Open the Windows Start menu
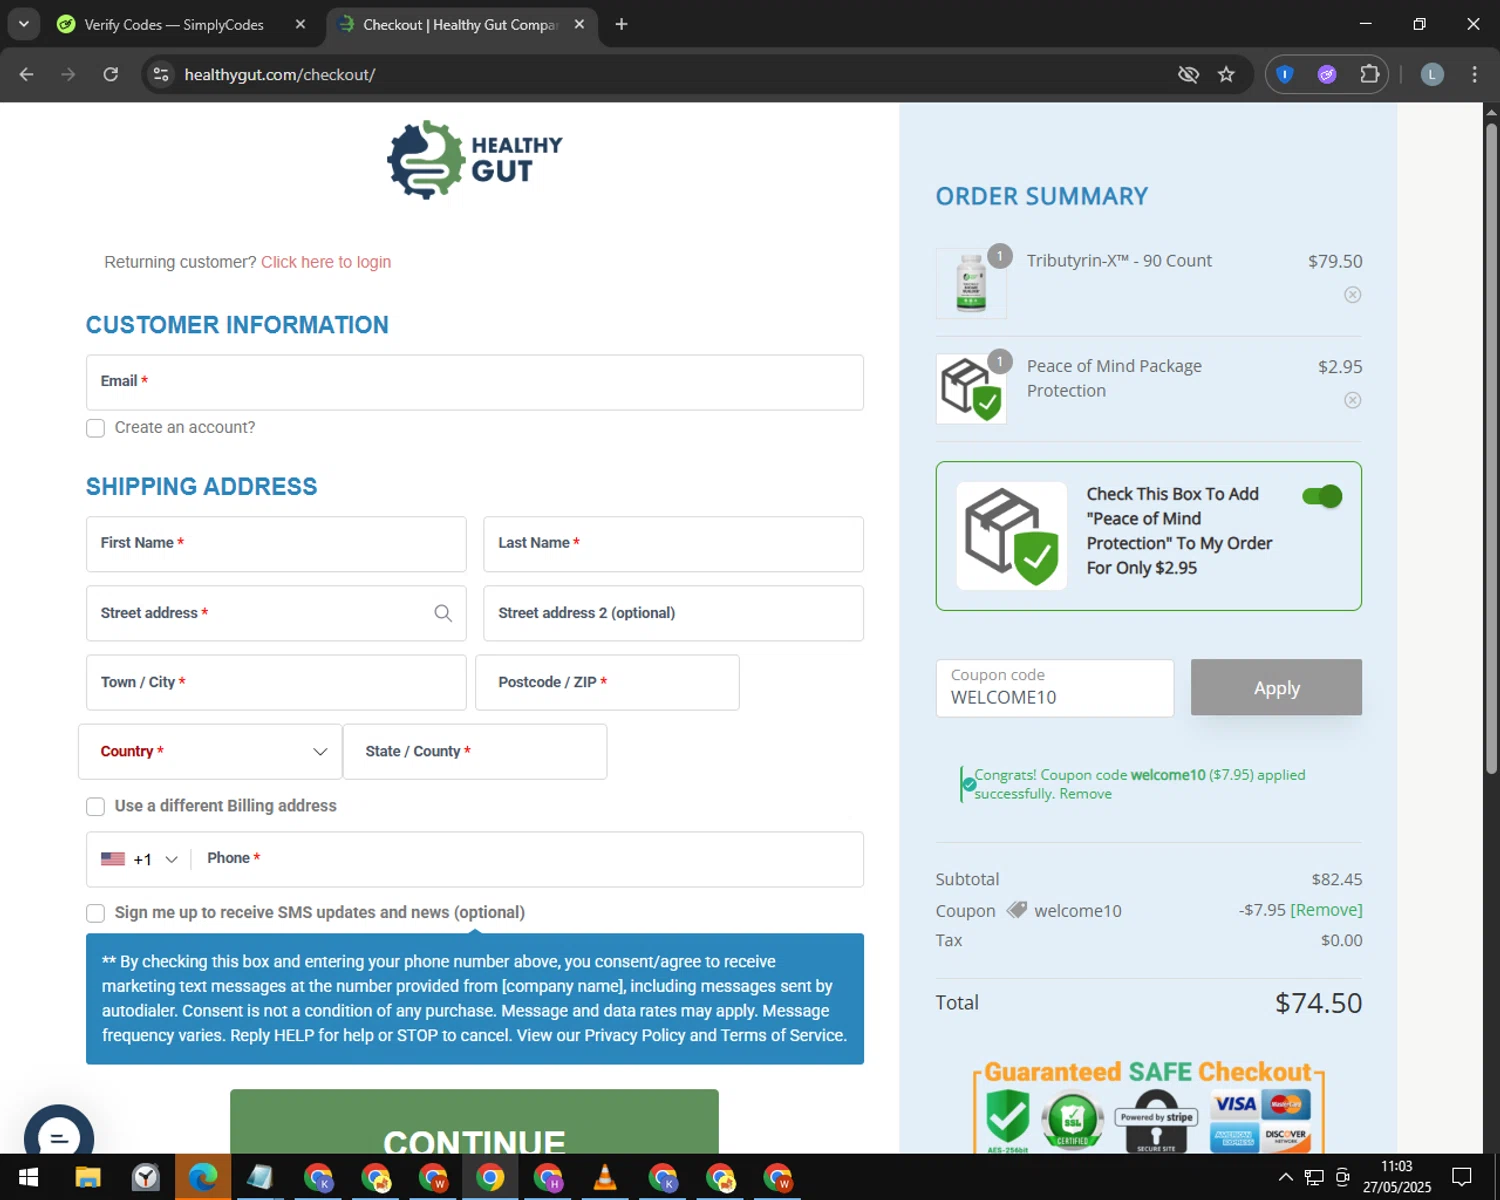Screen dimensions: 1500x1200 (x=28, y=1178)
